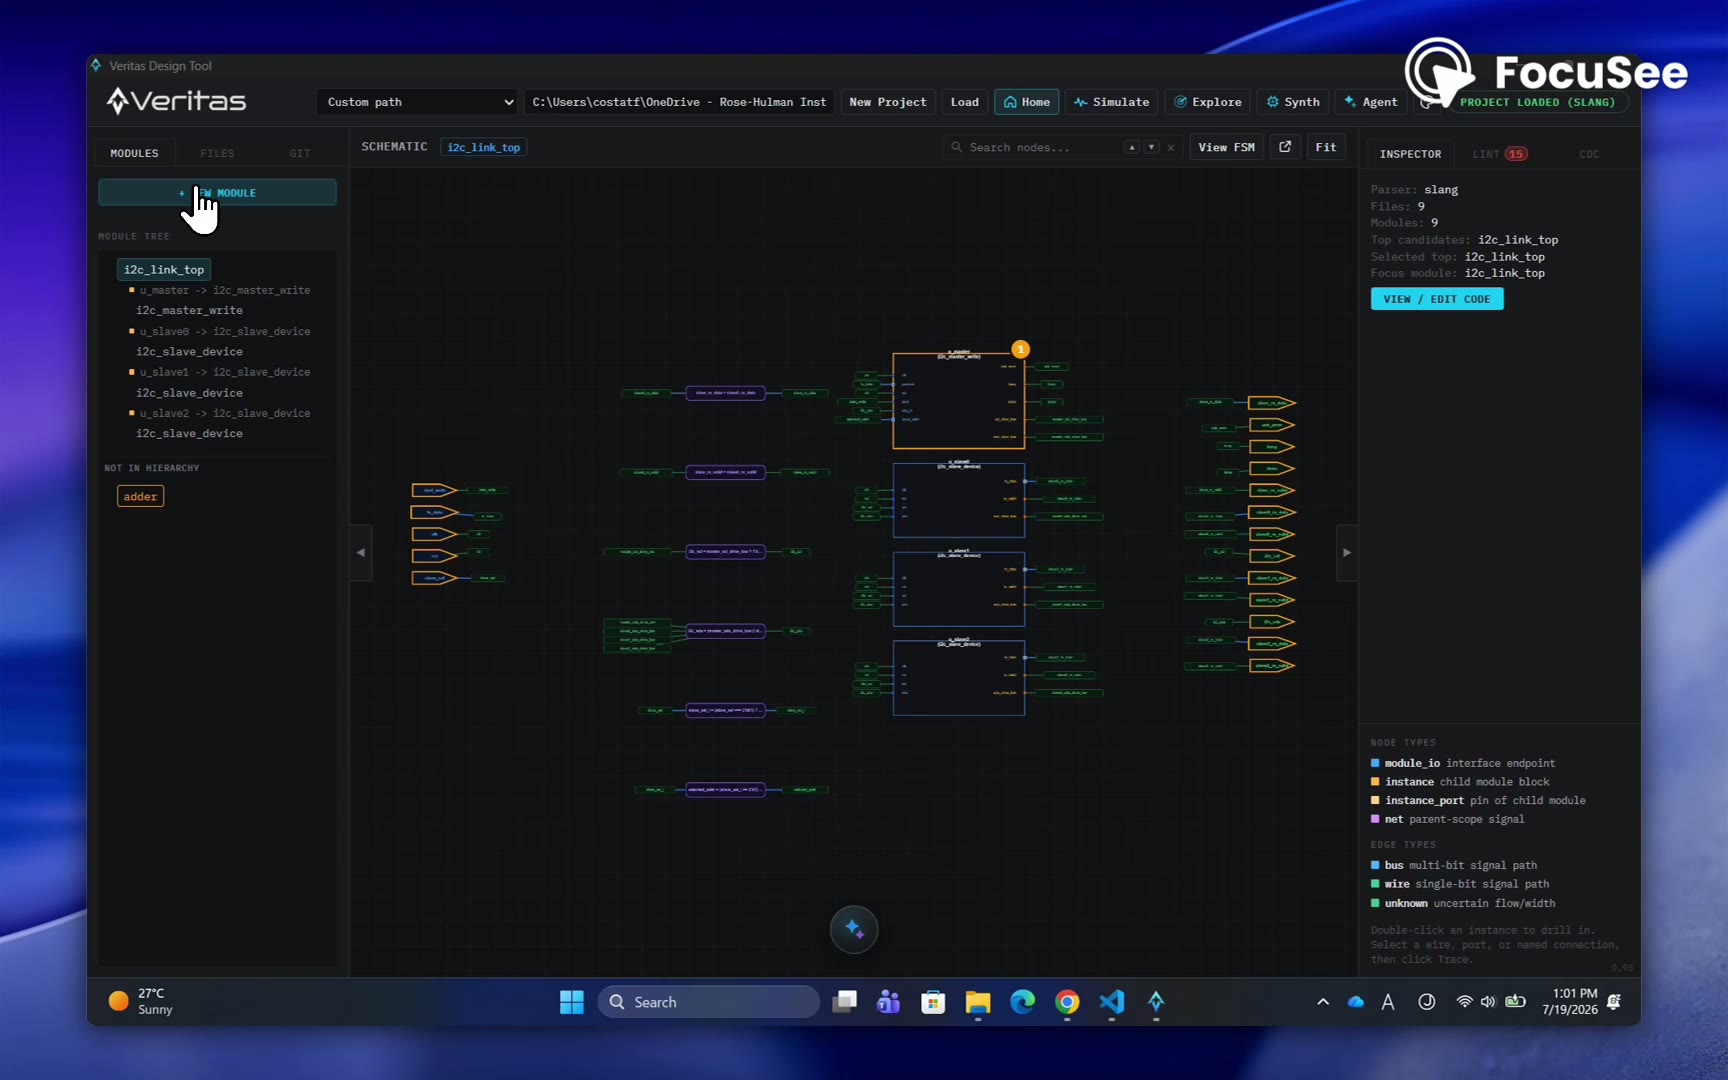Go to previous search result arrow

point(1132,147)
